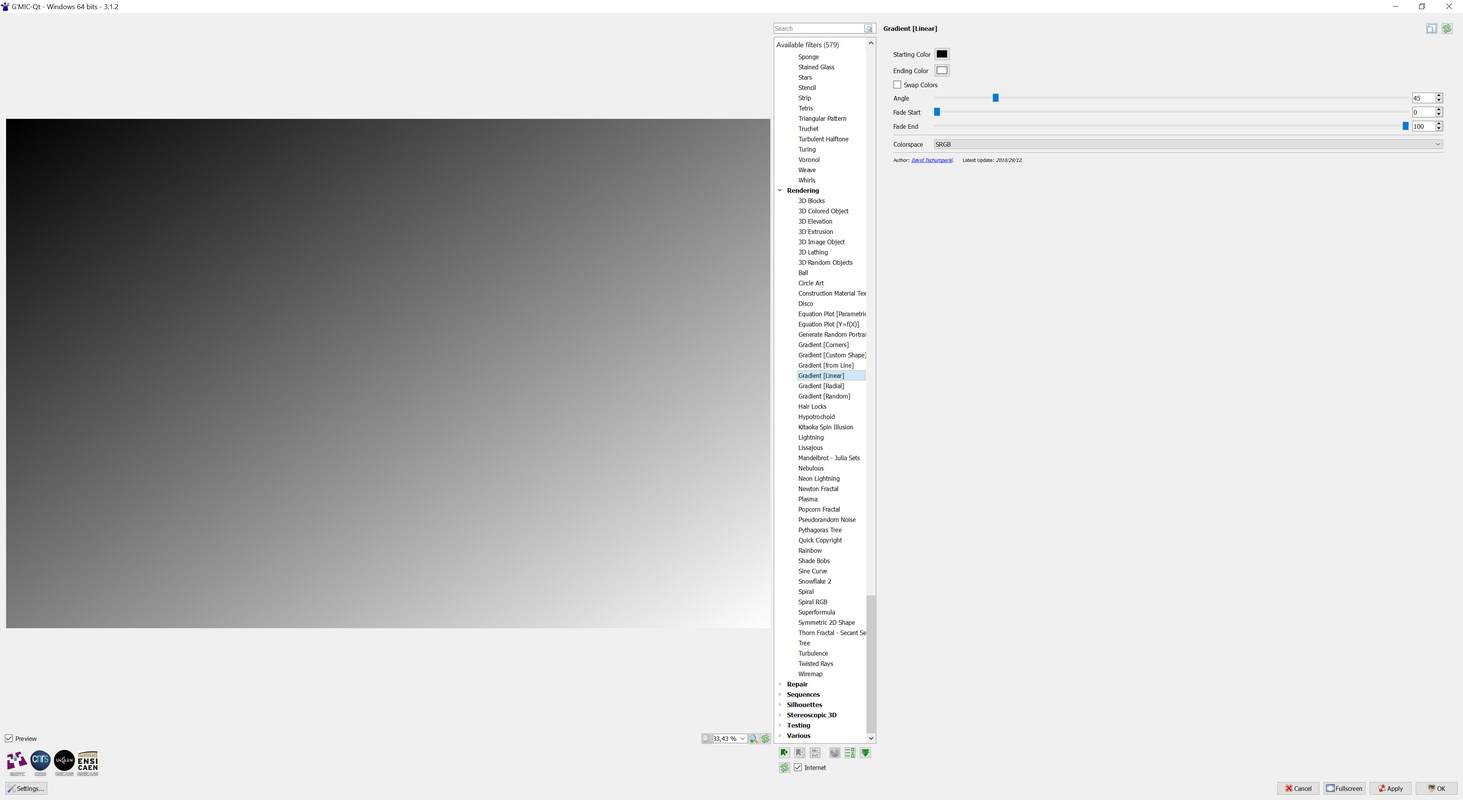Open the Colorspace dropdown
Screen dimensions: 1463x800
1188,144
